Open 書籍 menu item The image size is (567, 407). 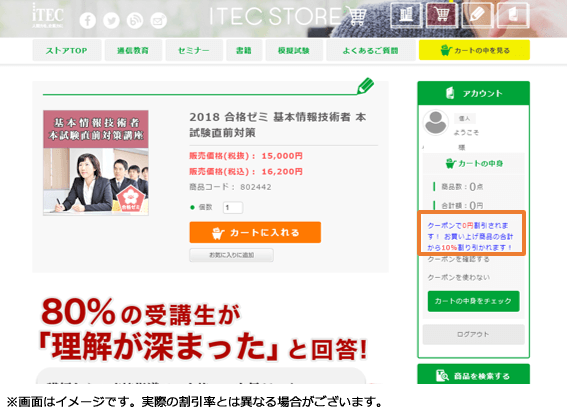244,50
